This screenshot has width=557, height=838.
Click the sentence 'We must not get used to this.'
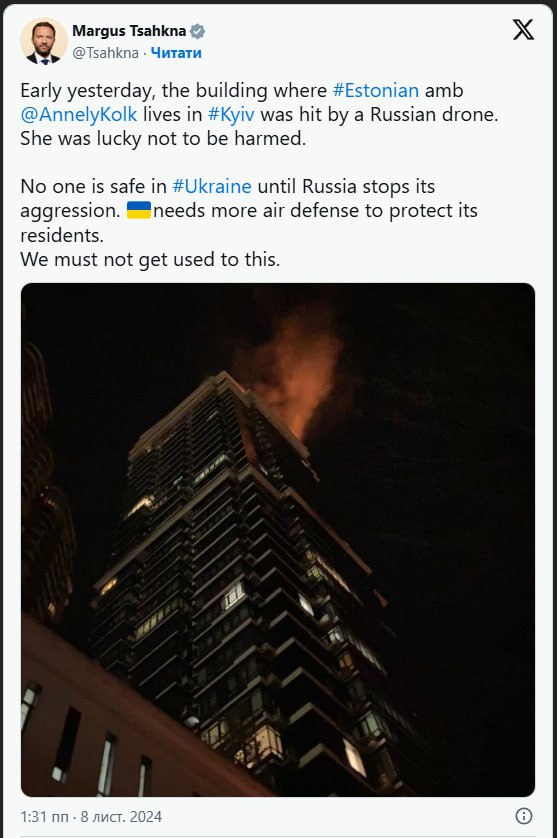[x=150, y=259]
